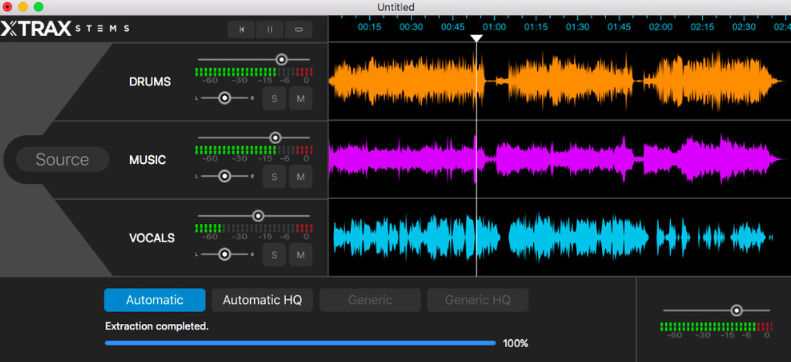Image resolution: width=791 pixels, height=362 pixels.
Task: Click the DRUMS pan slider knob
Action: [224, 98]
